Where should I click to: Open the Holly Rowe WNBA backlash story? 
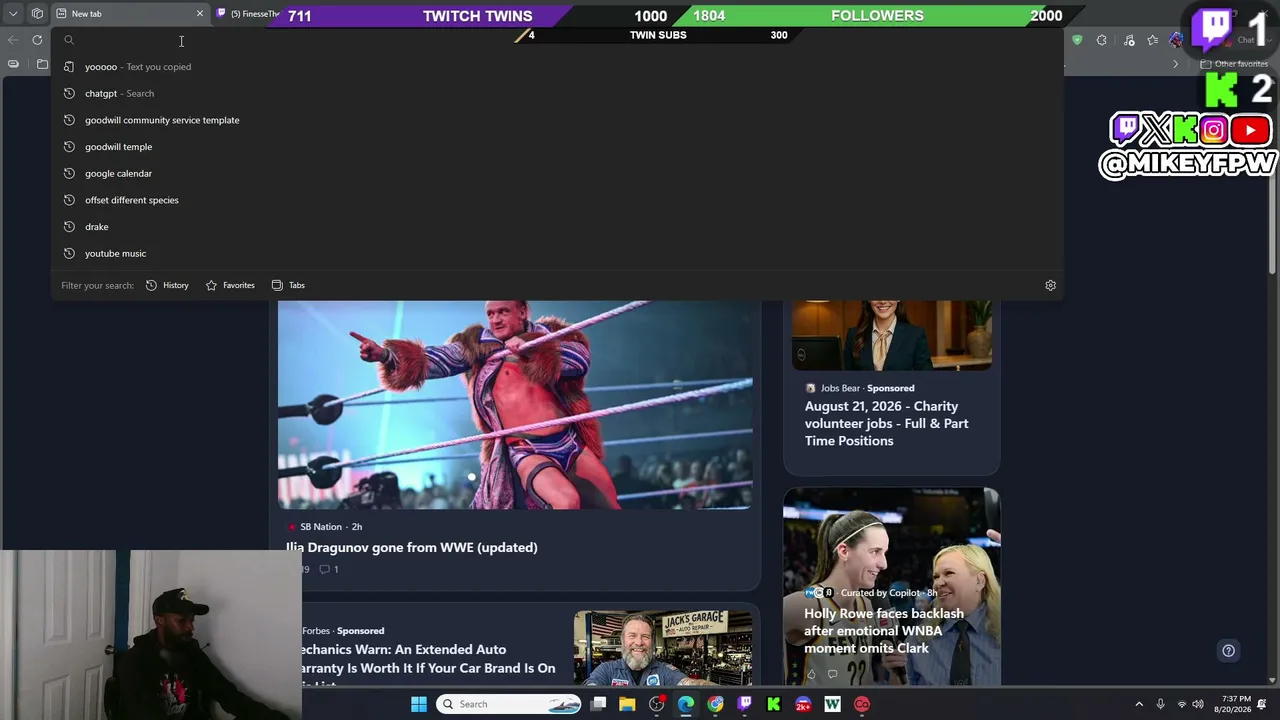pos(884,631)
